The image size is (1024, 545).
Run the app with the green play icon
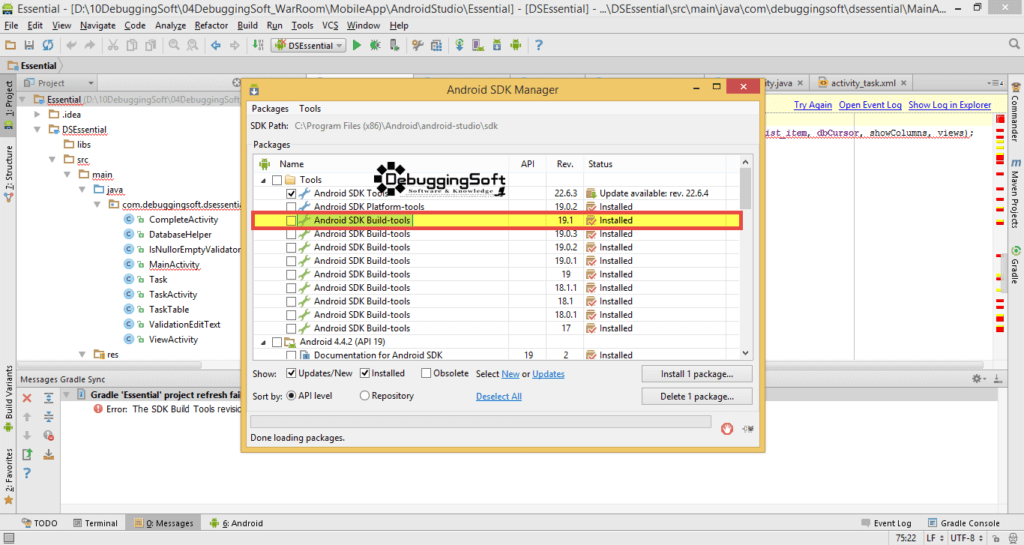(x=357, y=45)
